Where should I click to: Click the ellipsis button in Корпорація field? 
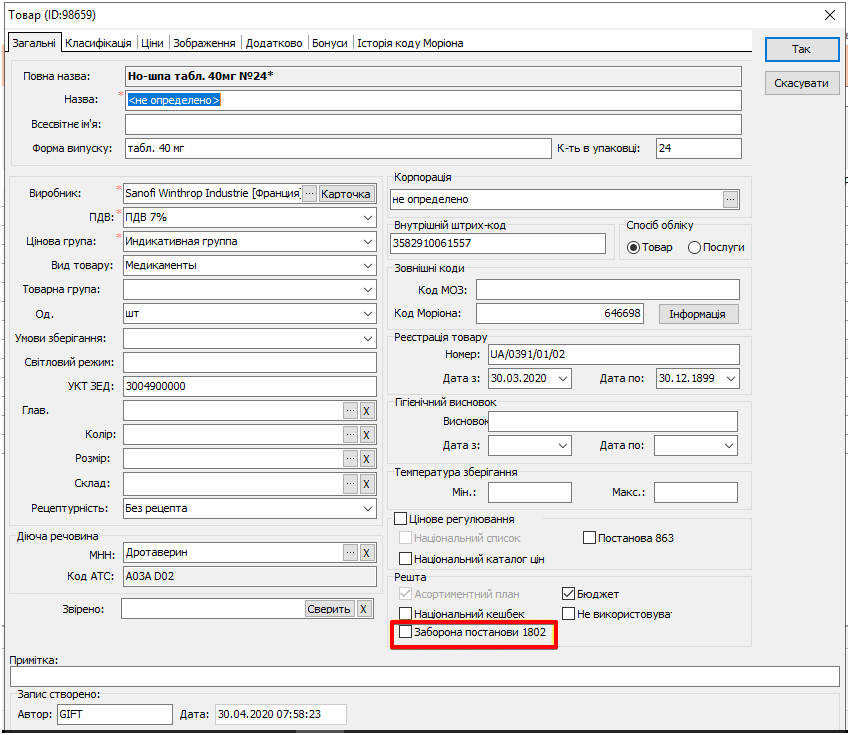[731, 199]
